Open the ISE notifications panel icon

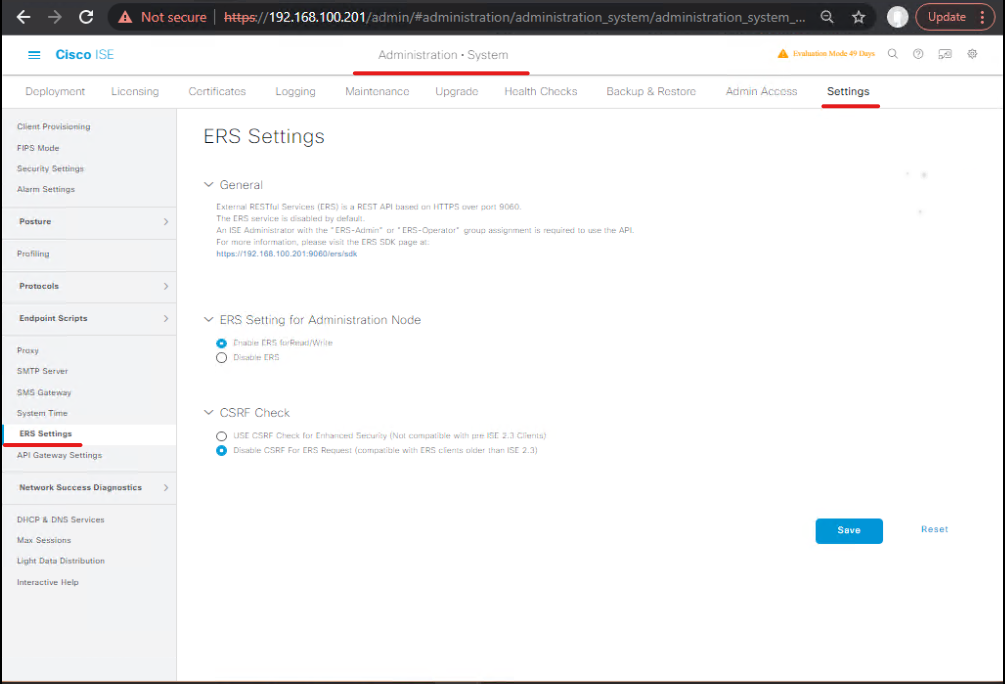coord(945,54)
